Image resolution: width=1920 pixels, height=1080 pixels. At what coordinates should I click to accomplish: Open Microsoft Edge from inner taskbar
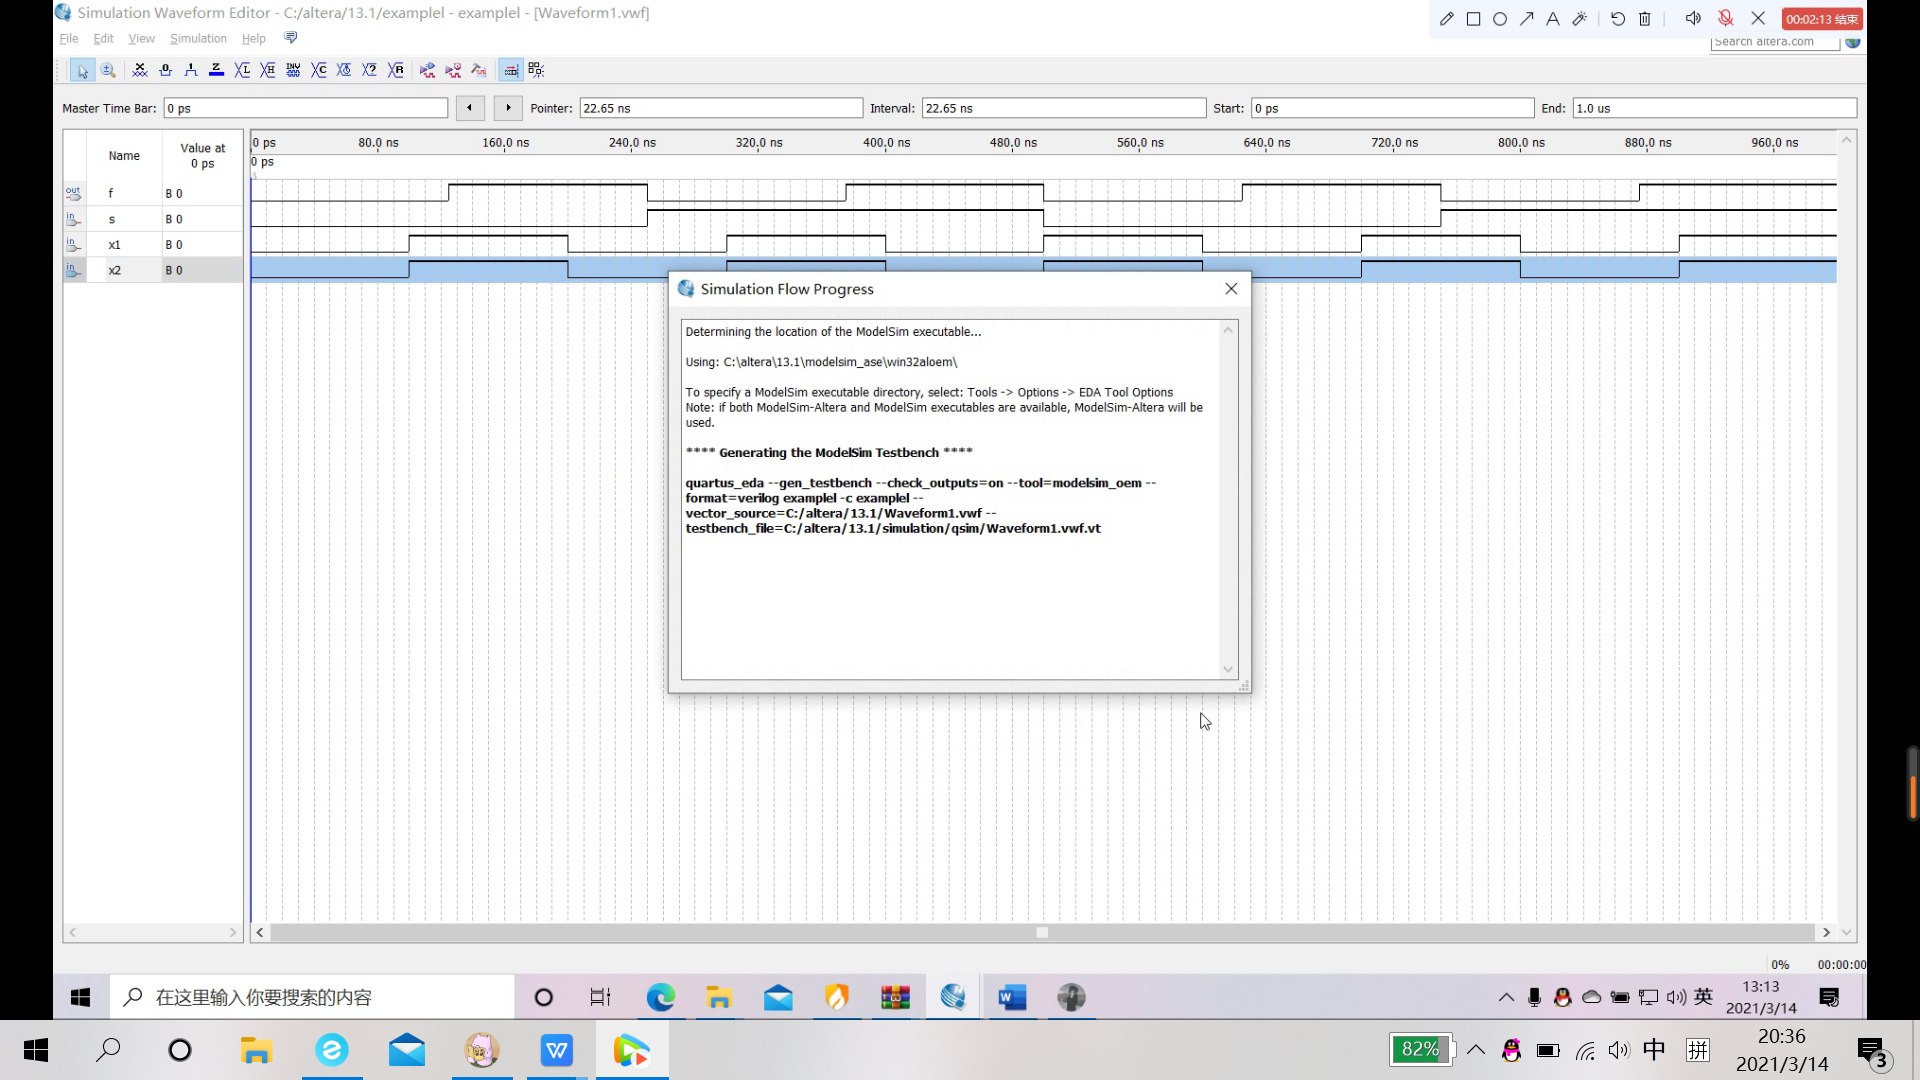click(660, 997)
